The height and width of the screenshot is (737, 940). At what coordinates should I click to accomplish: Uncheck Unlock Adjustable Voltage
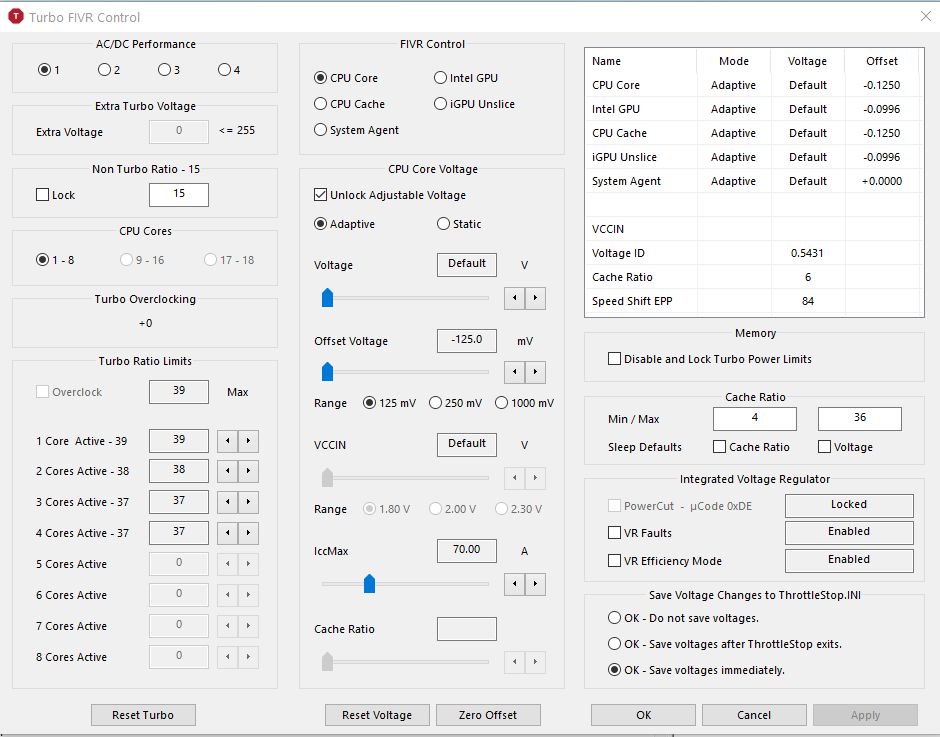click(321, 195)
